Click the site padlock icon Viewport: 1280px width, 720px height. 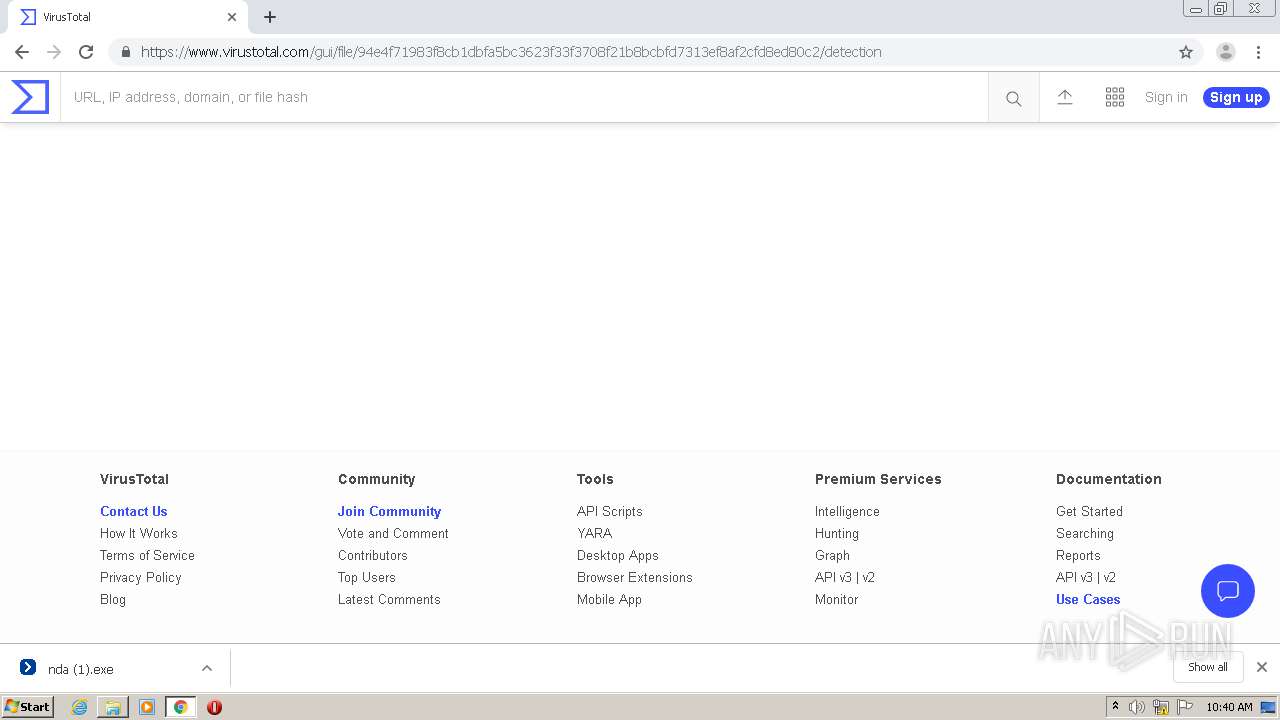tap(126, 52)
